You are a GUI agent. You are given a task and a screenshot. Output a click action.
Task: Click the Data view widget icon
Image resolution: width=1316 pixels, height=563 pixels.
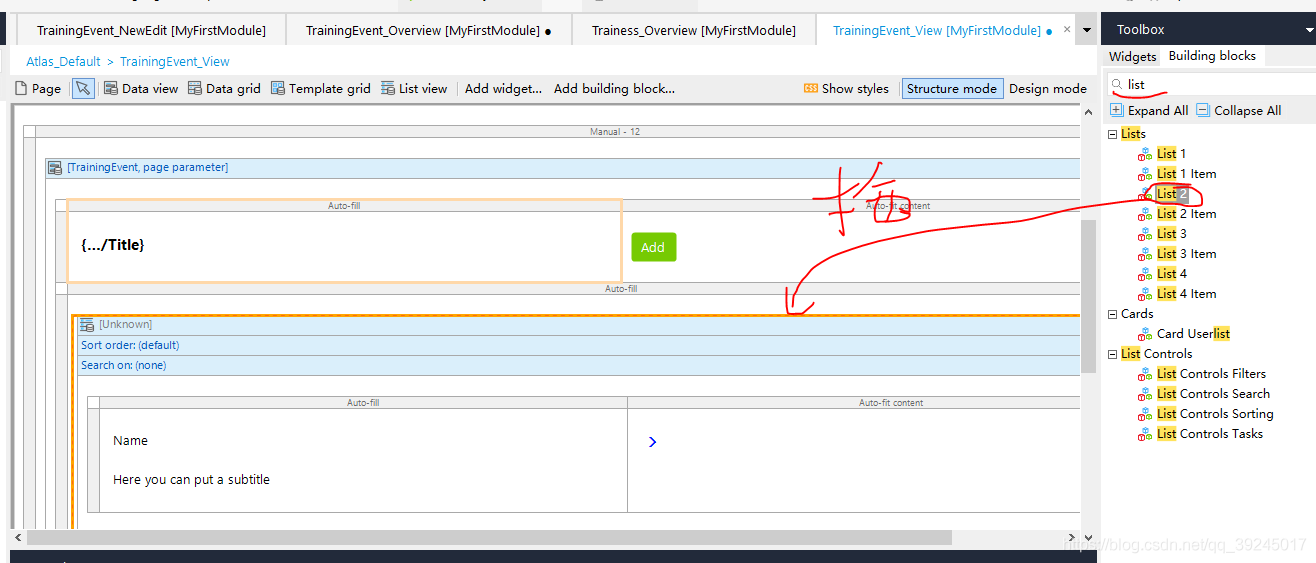pyautogui.click(x=111, y=88)
